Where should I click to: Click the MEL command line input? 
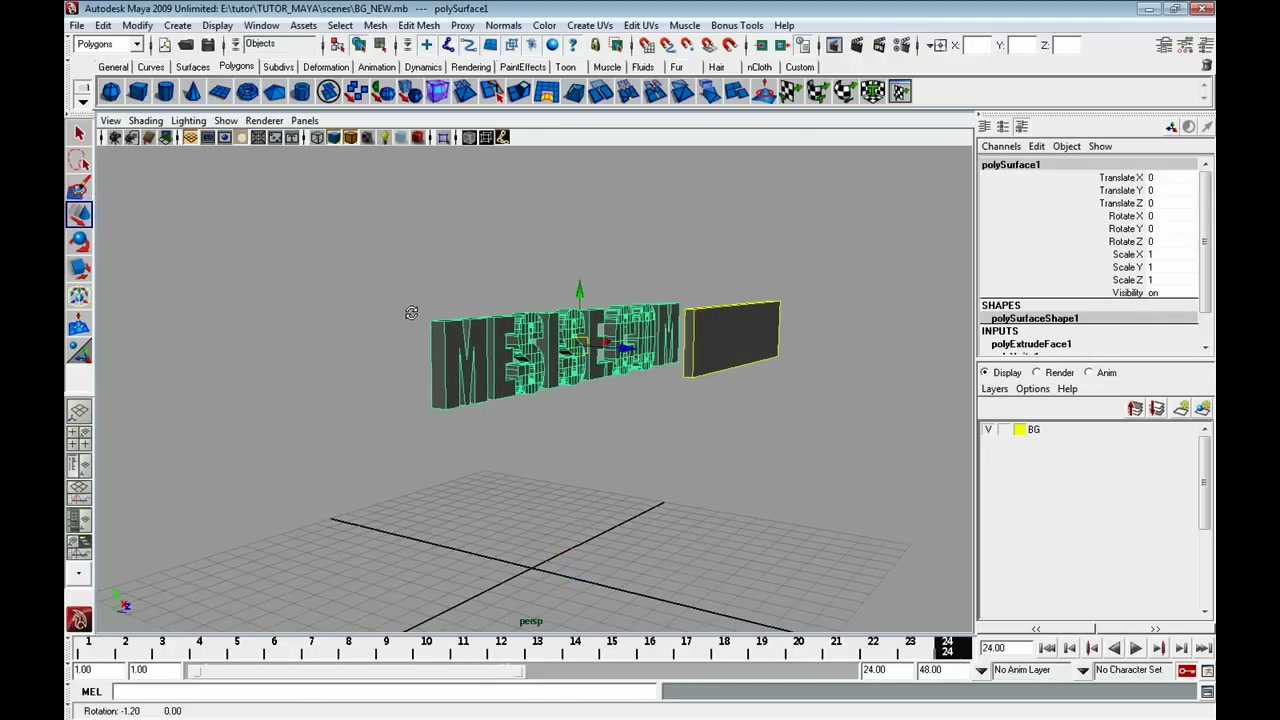tap(386, 692)
